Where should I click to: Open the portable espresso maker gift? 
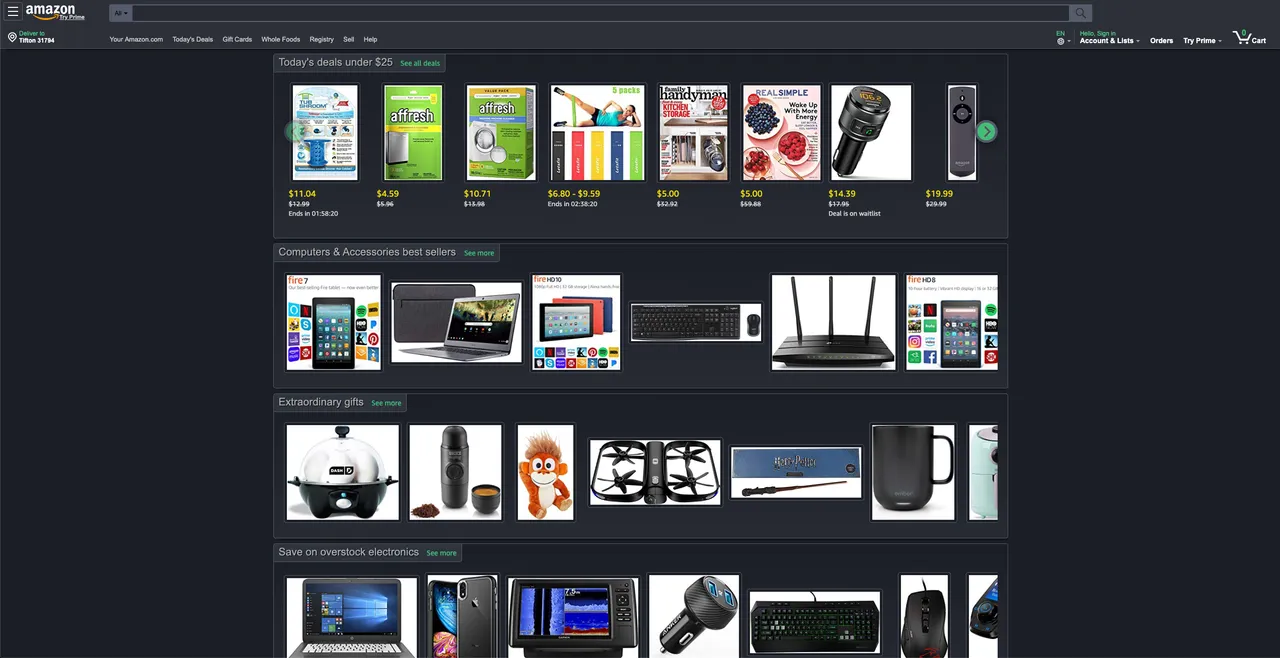coord(455,472)
